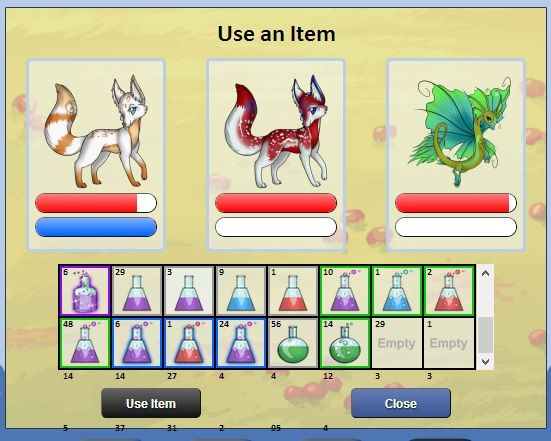Choose the bubbling red potion with count 2
The image size is (551, 441).
click(x=449, y=291)
